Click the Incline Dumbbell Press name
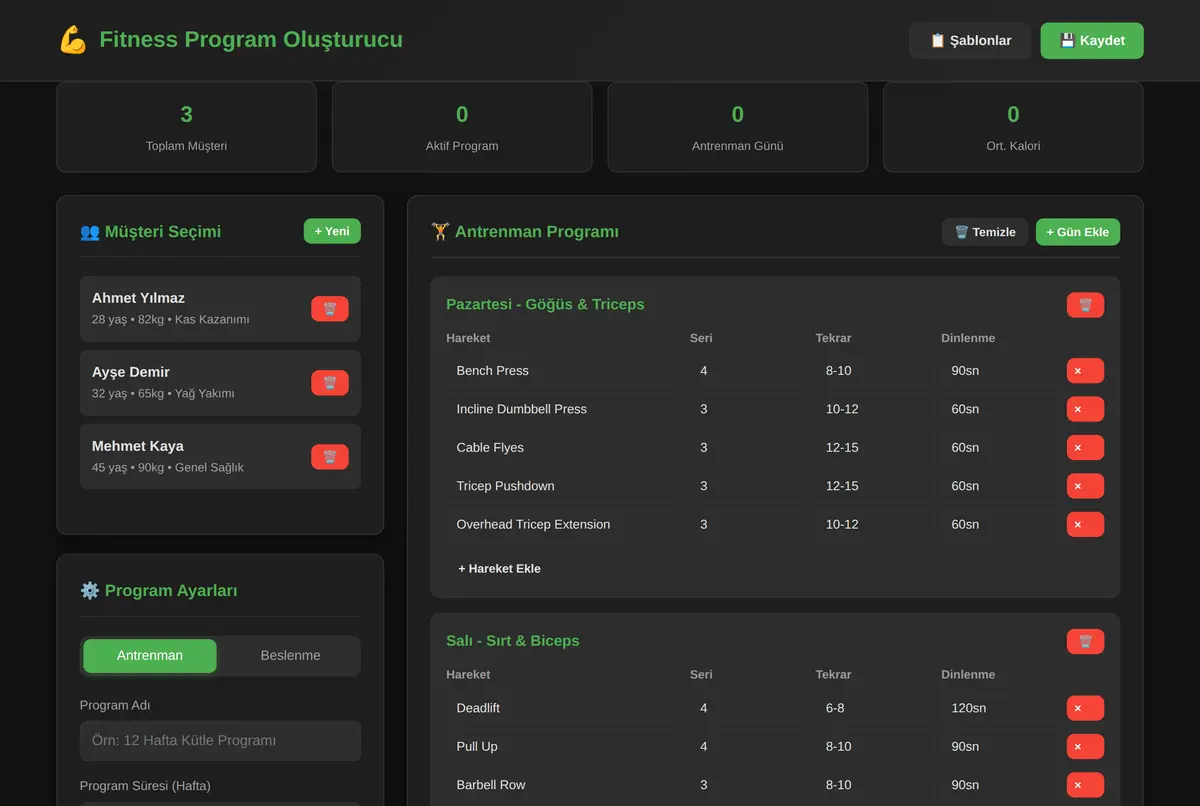The image size is (1200, 806). click(522, 409)
